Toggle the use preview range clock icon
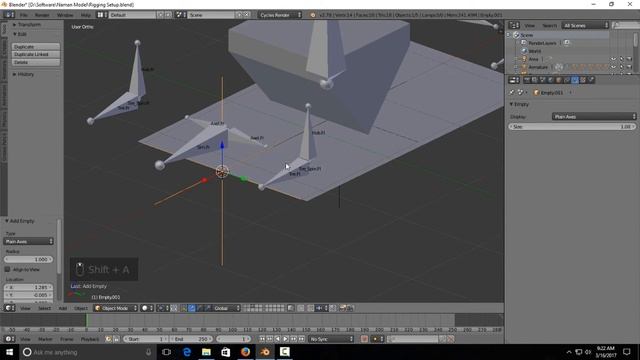This screenshot has width=640, height=360. (109, 339)
